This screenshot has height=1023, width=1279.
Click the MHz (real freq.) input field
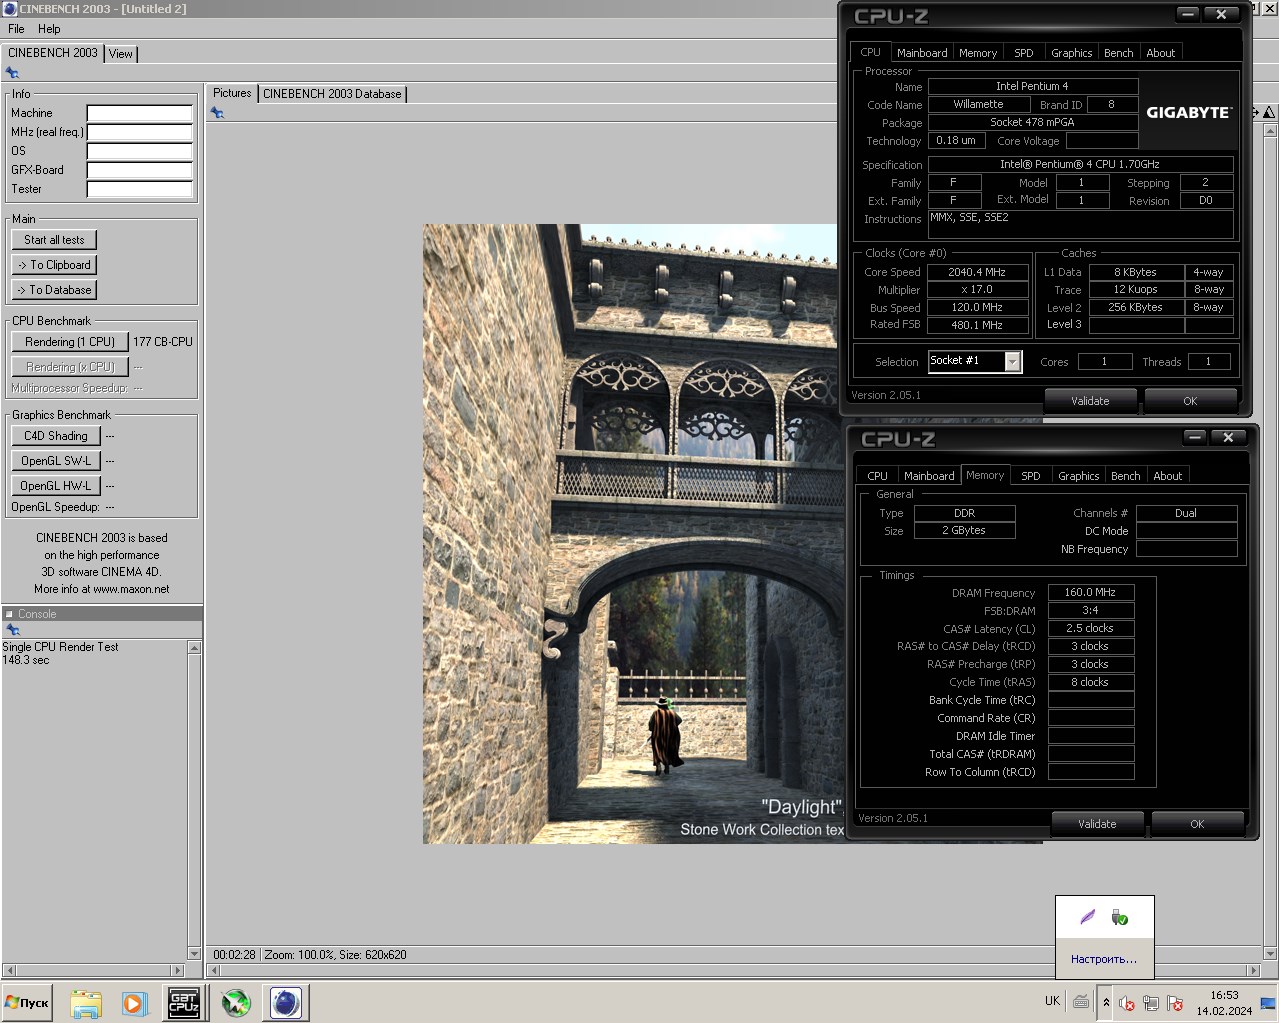(x=139, y=132)
